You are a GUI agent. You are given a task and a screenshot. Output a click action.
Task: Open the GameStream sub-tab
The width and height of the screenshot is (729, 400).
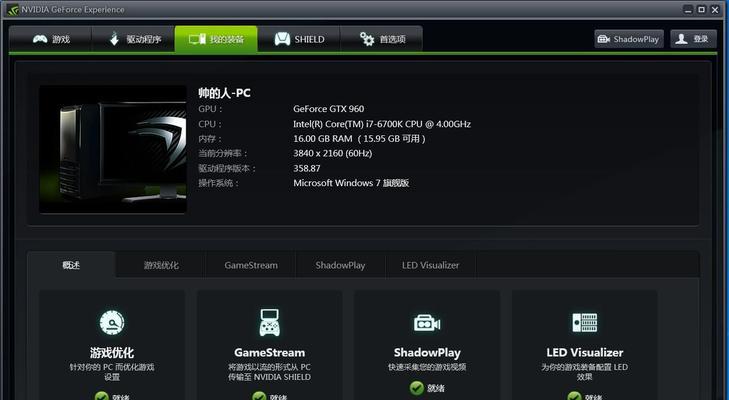(x=251, y=265)
